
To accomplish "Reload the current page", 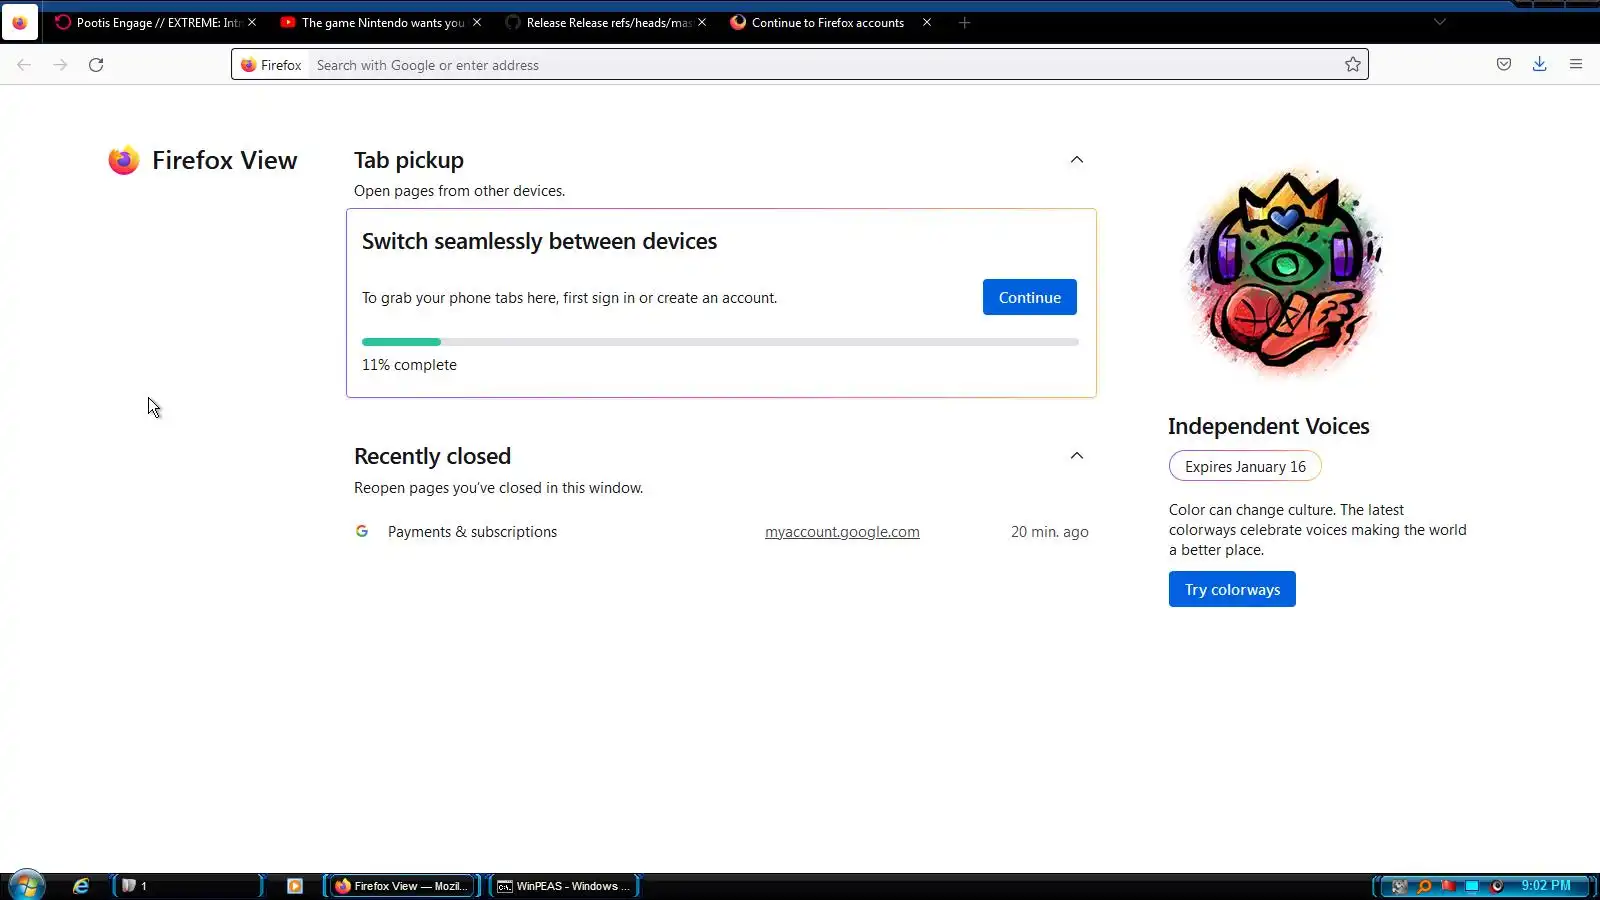I will pos(96,65).
